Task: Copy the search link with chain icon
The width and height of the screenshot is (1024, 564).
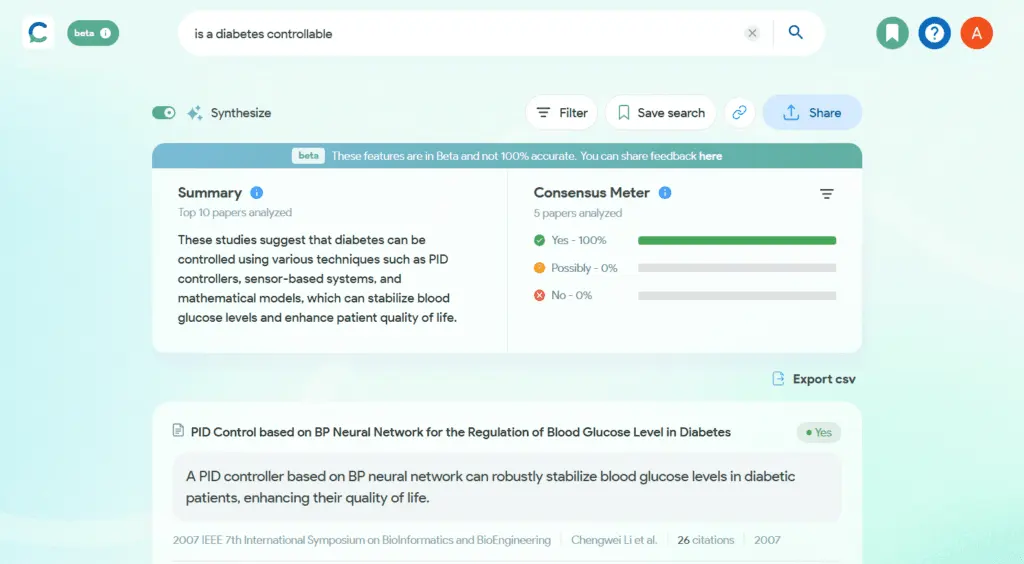Action: point(739,112)
